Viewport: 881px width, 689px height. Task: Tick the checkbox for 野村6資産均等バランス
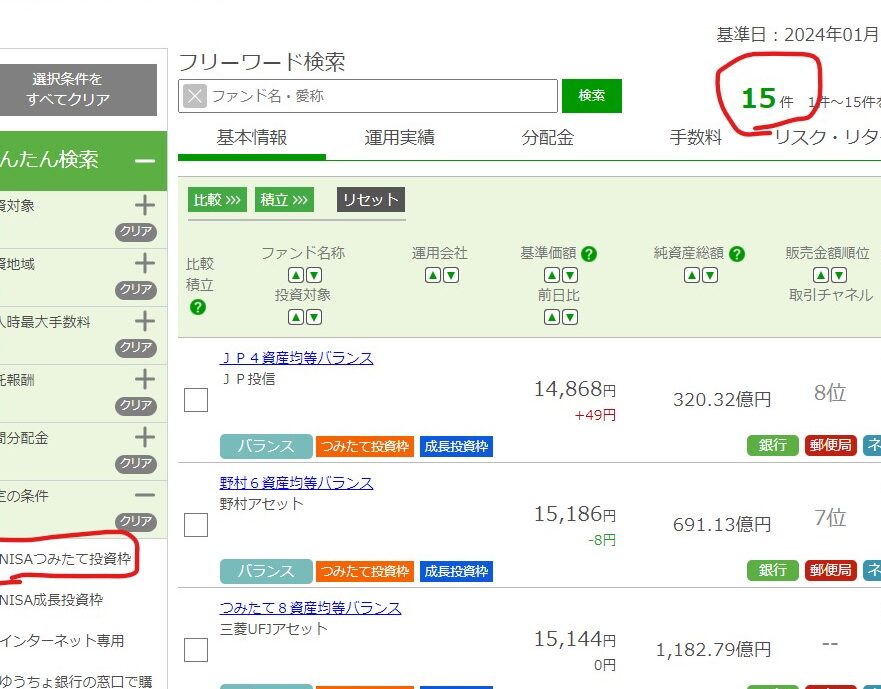click(196, 525)
